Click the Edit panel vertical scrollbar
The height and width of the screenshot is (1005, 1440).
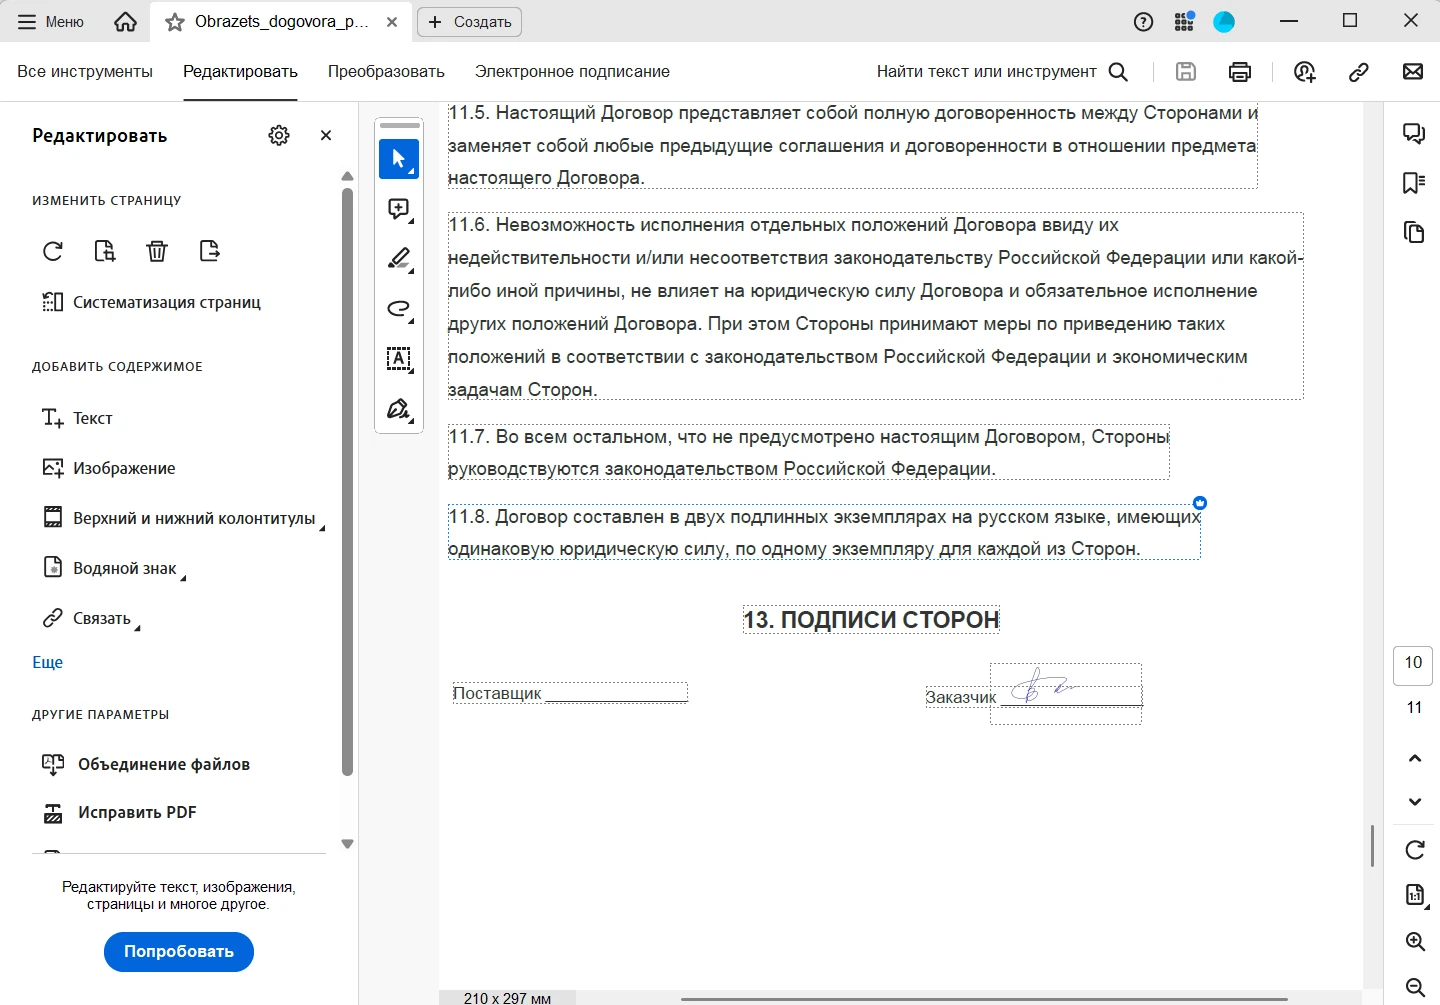pos(347,480)
